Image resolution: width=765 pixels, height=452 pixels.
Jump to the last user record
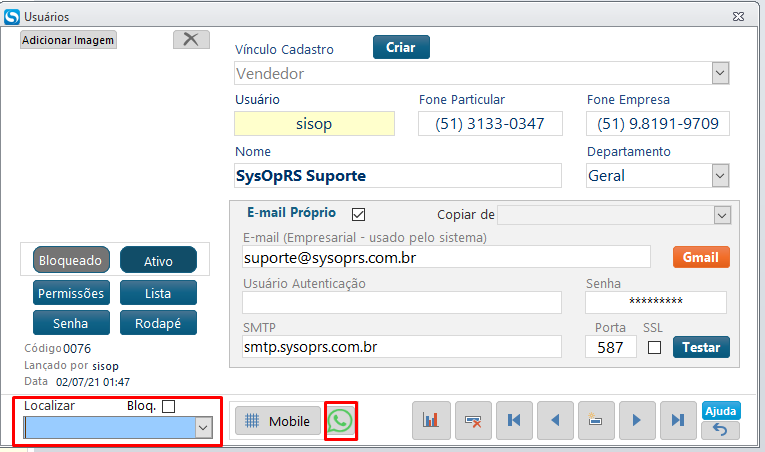point(677,421)
